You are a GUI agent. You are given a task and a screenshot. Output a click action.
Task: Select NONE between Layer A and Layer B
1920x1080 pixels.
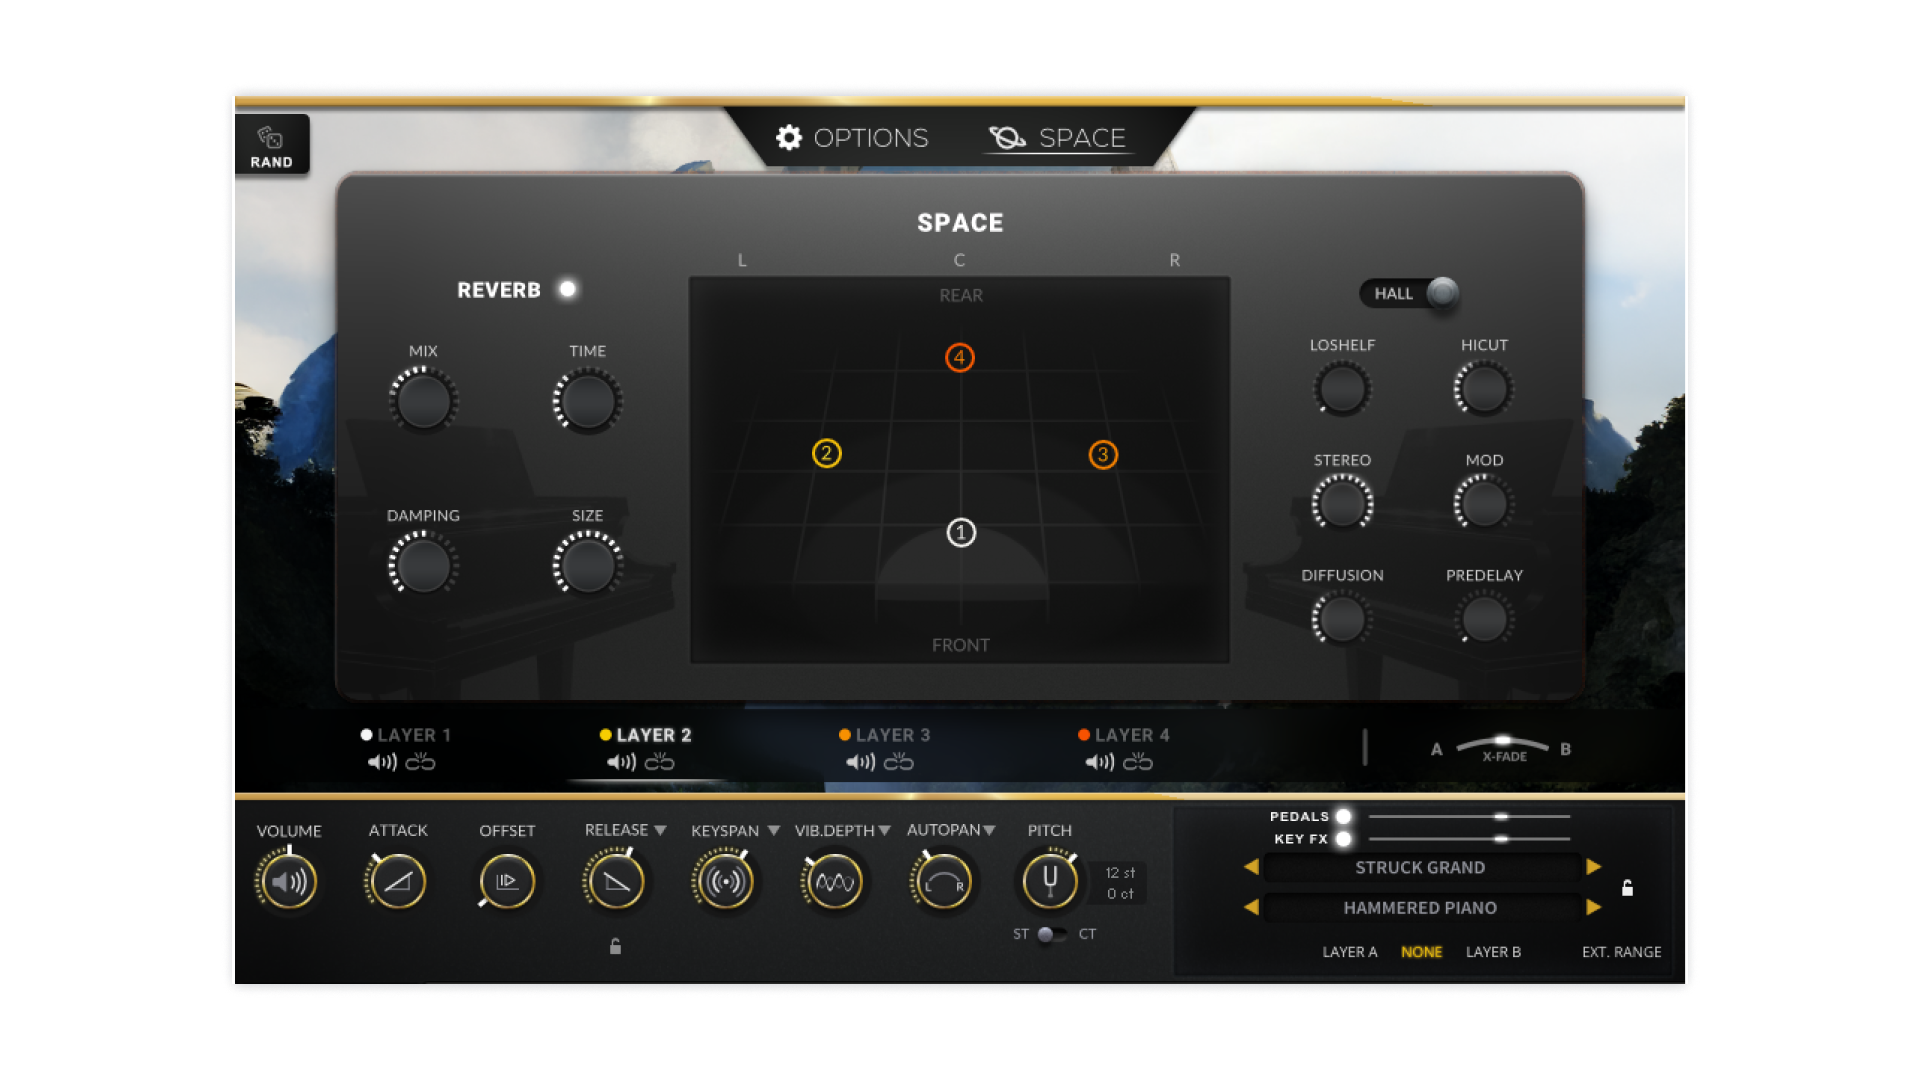pos(1422,952)
